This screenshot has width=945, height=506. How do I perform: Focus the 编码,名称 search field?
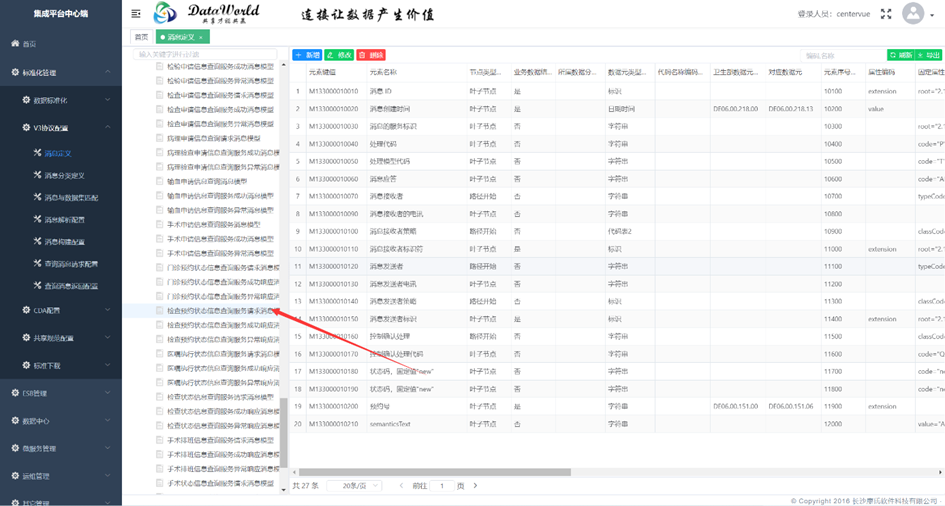pyautogui.click(x=843, y=55)
